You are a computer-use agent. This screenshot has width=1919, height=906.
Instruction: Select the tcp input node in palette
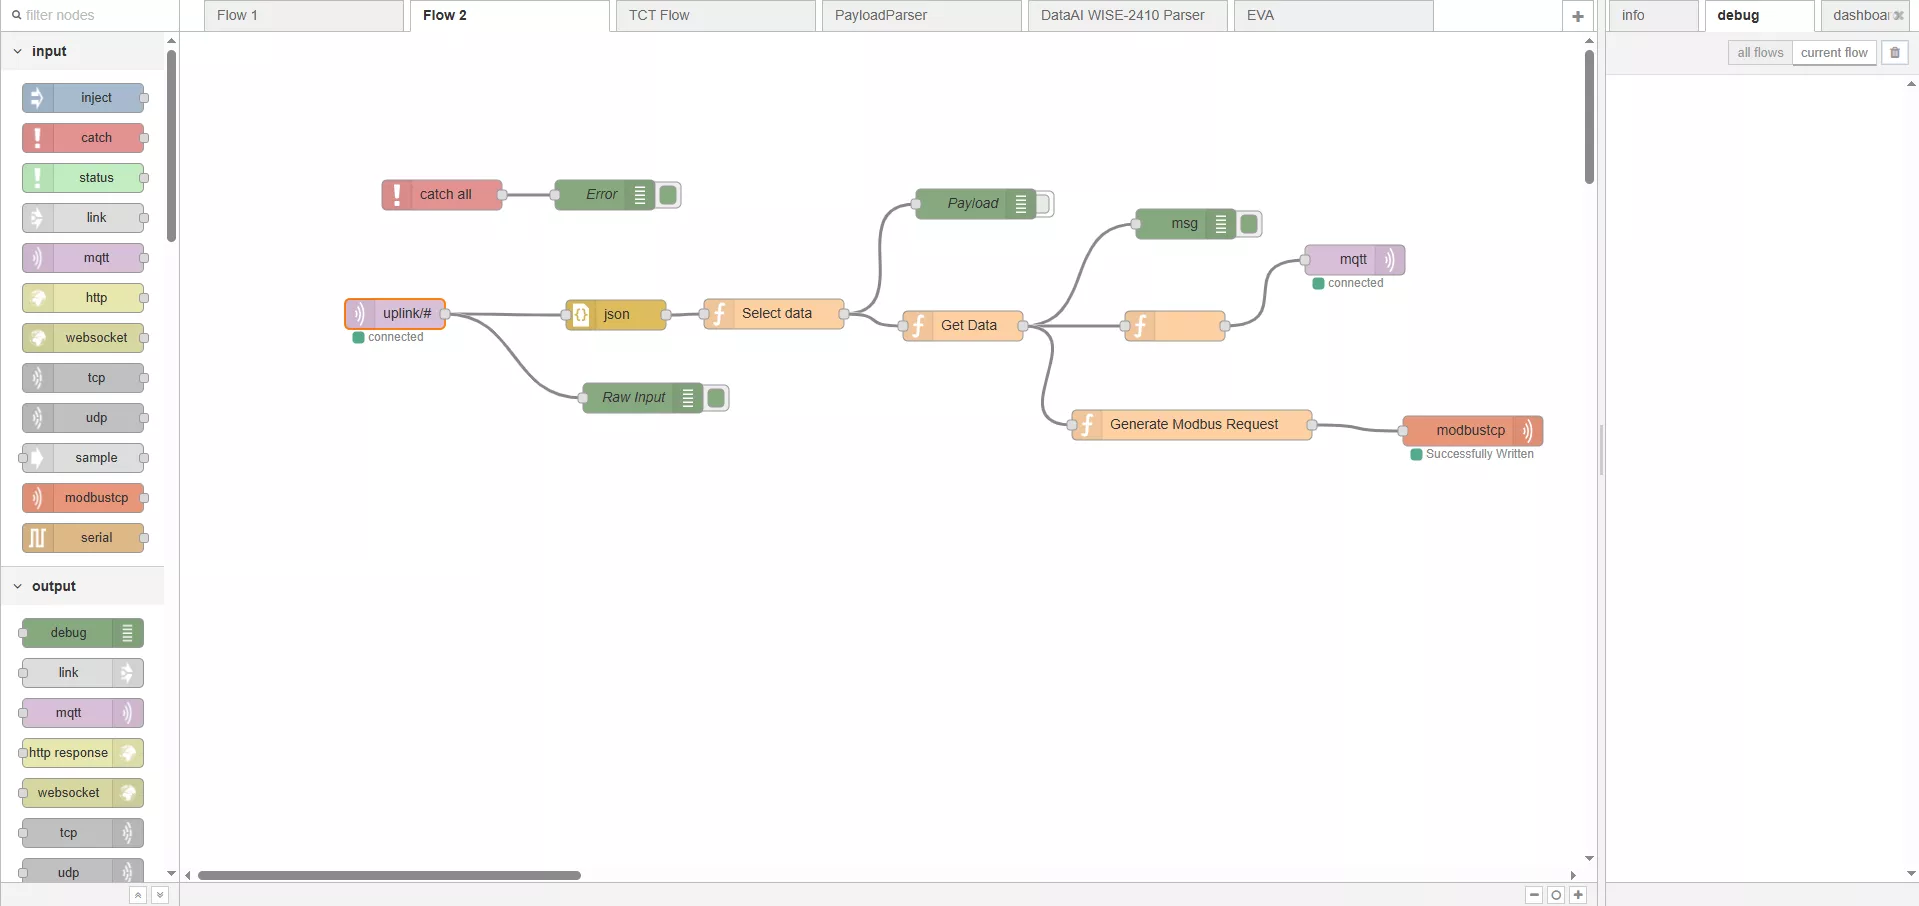(x=83, y=378)
